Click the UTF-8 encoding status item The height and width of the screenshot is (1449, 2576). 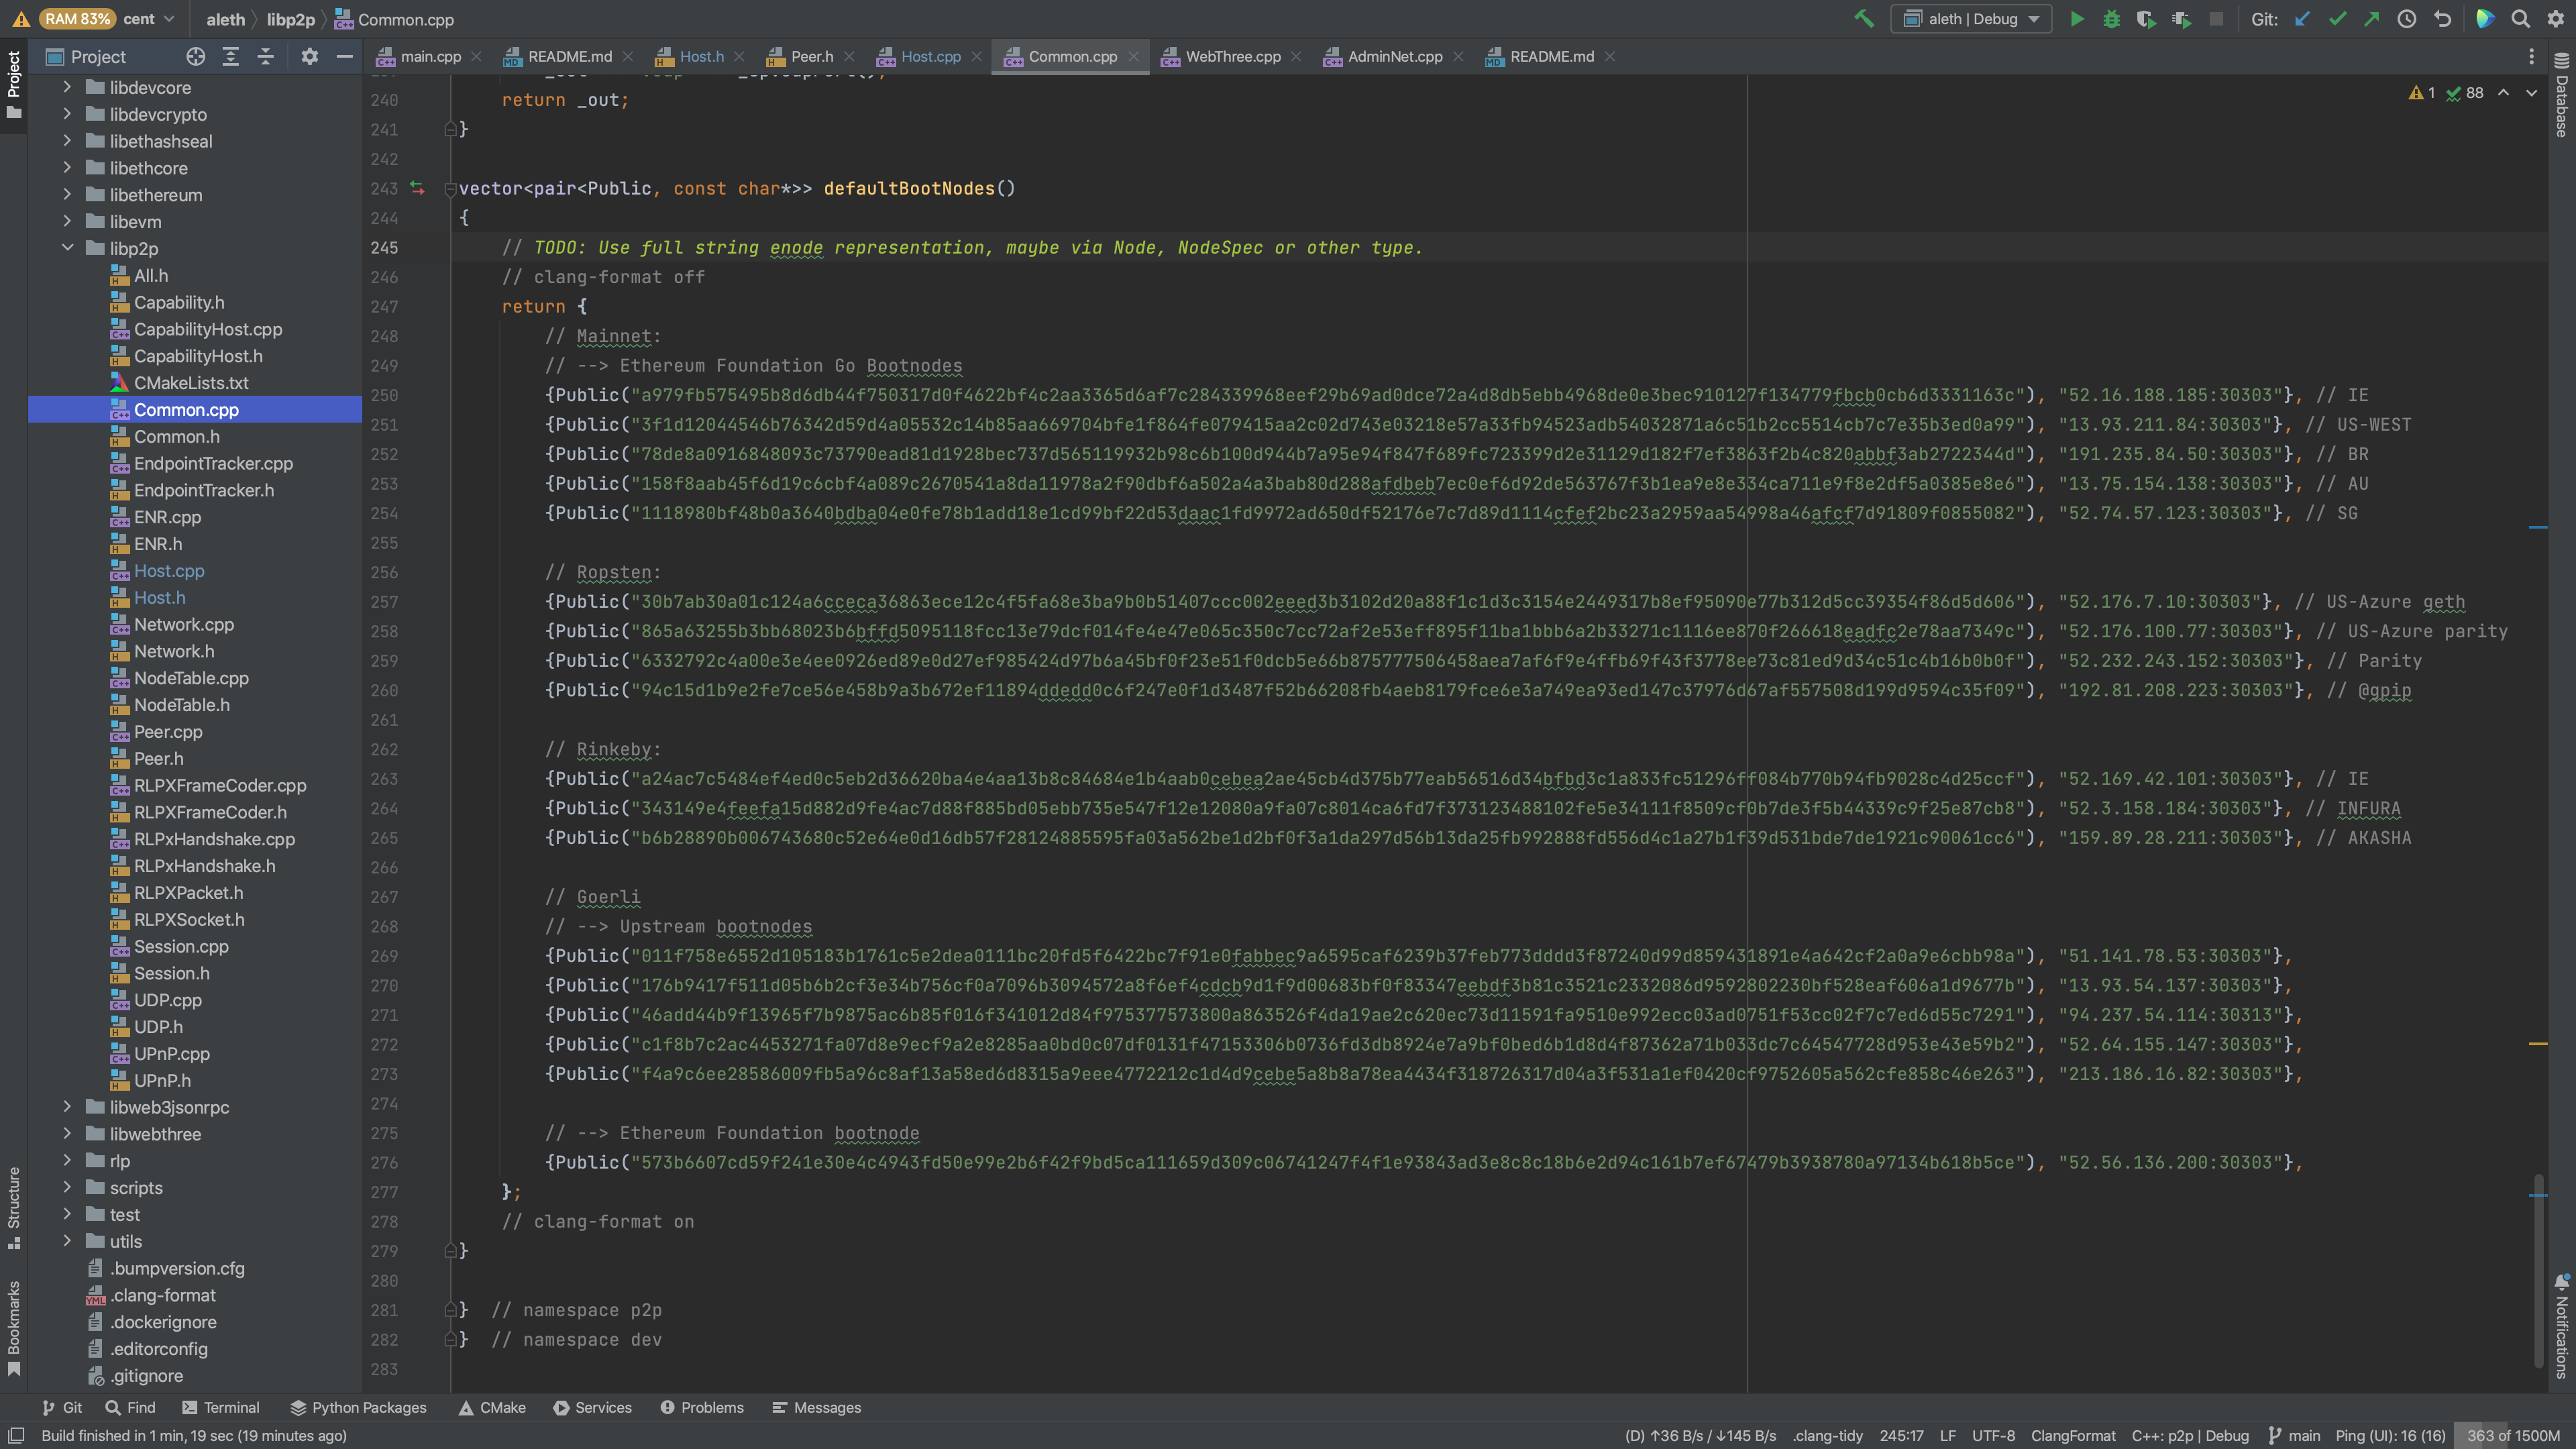coord(1993,1435)
